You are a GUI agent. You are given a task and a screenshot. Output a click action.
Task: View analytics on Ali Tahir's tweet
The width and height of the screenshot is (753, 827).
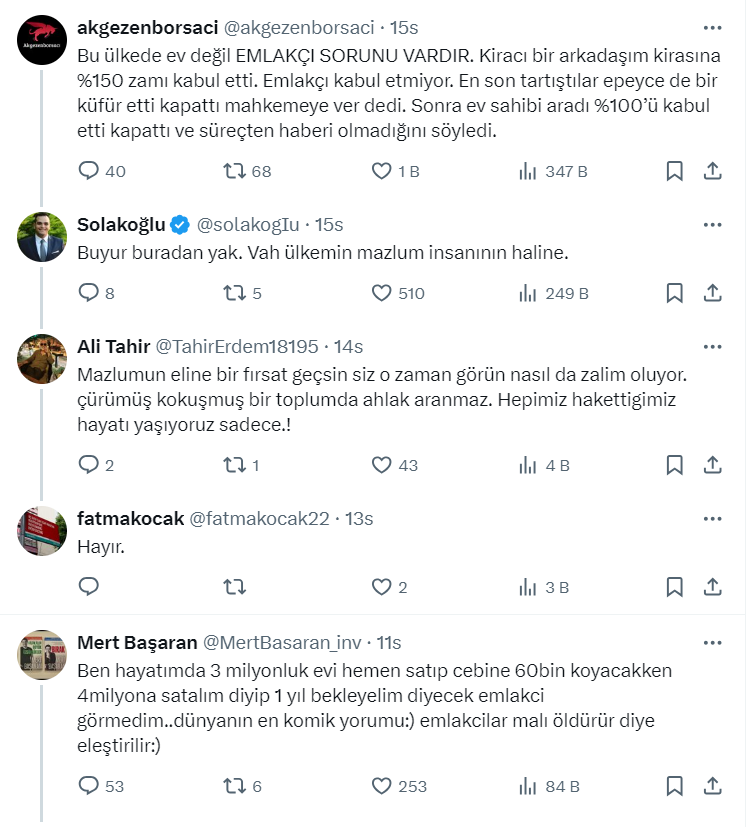[x=528, y=465]
